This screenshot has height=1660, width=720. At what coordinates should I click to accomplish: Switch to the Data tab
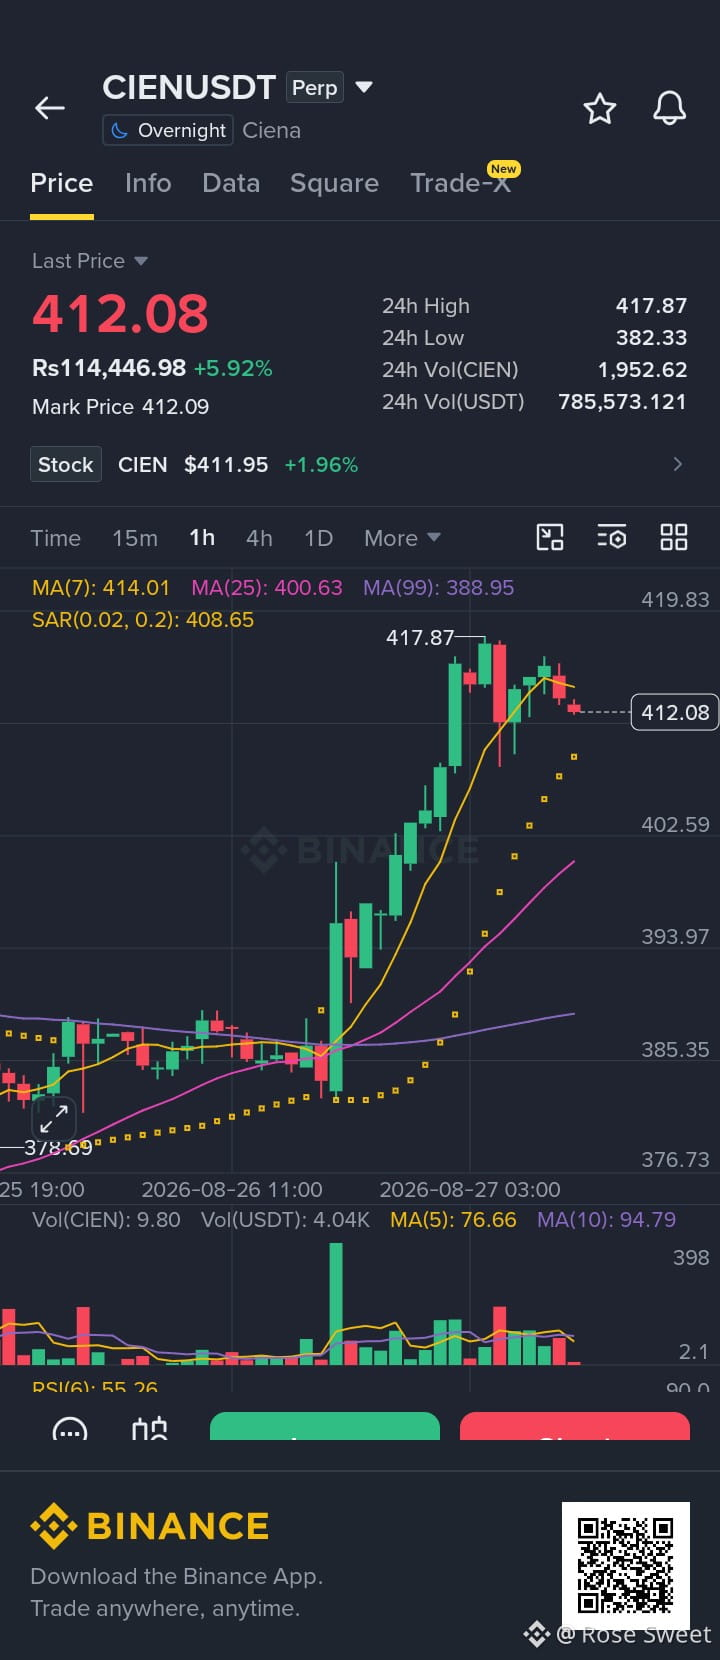pyautogui.click(x=231, y=183)
